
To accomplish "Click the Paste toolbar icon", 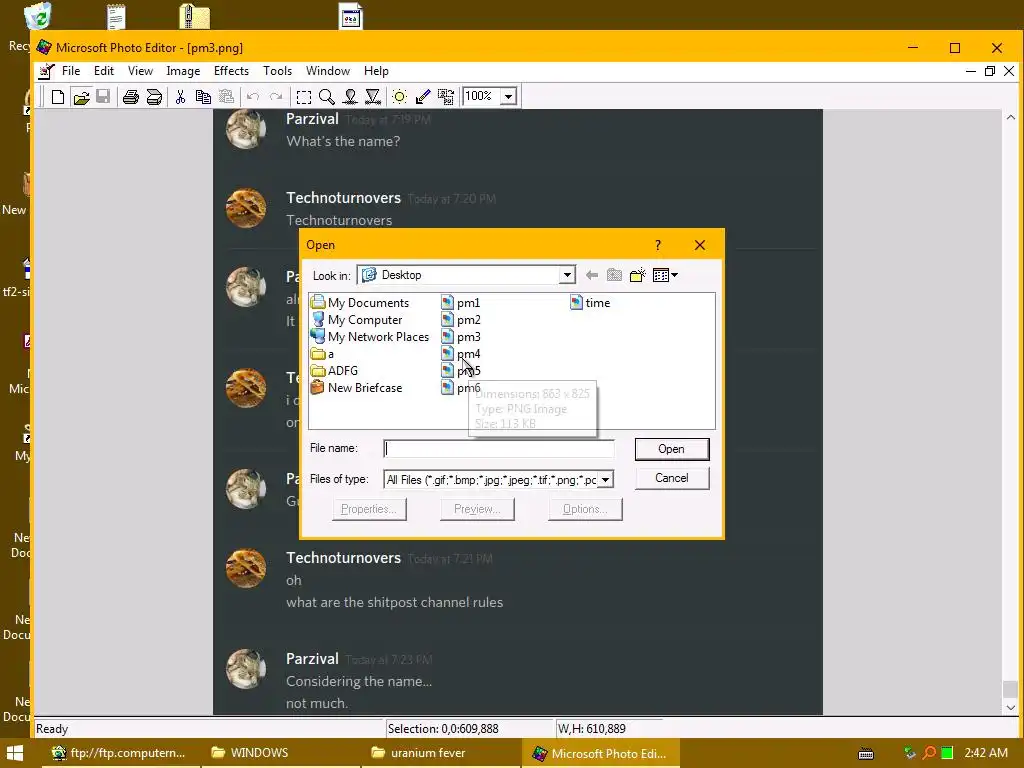I will (227, 97).
